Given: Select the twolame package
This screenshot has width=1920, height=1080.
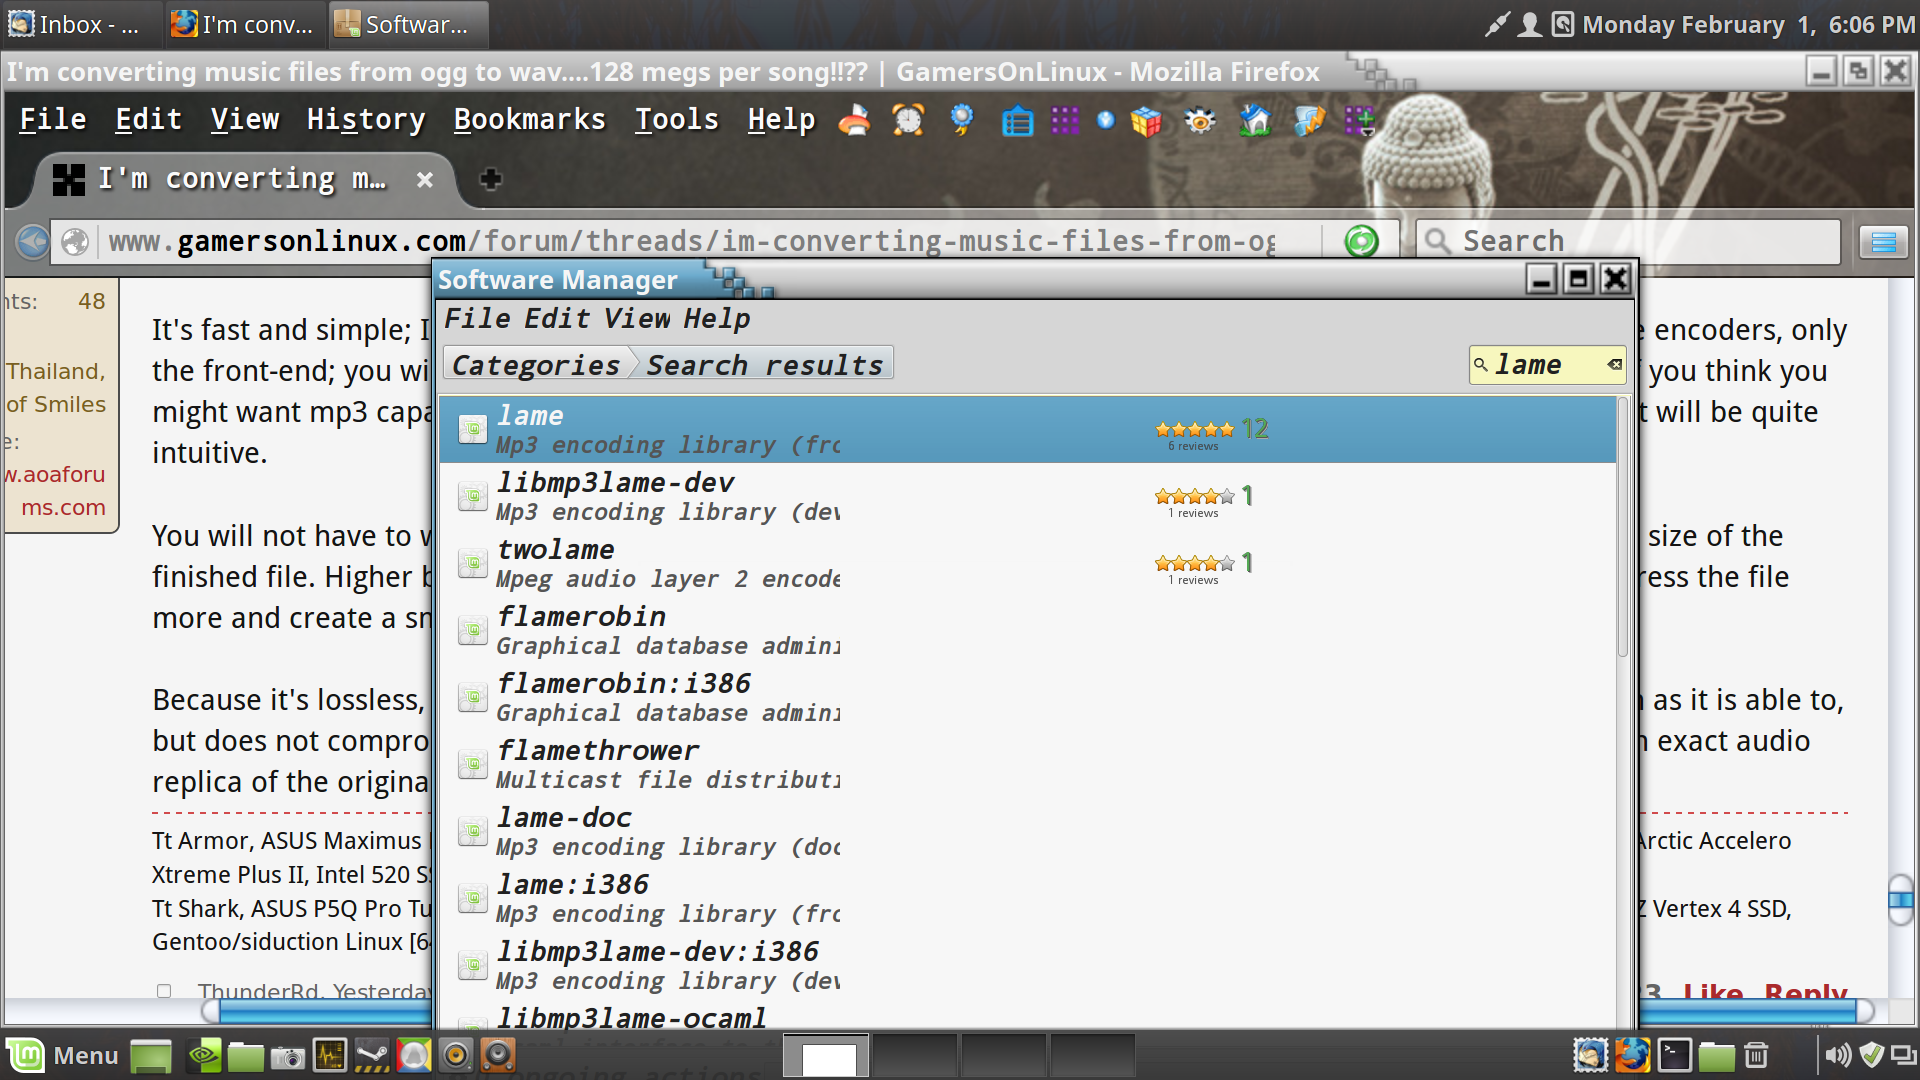Looking at the screenshot, I should [x=1027, y=563].
